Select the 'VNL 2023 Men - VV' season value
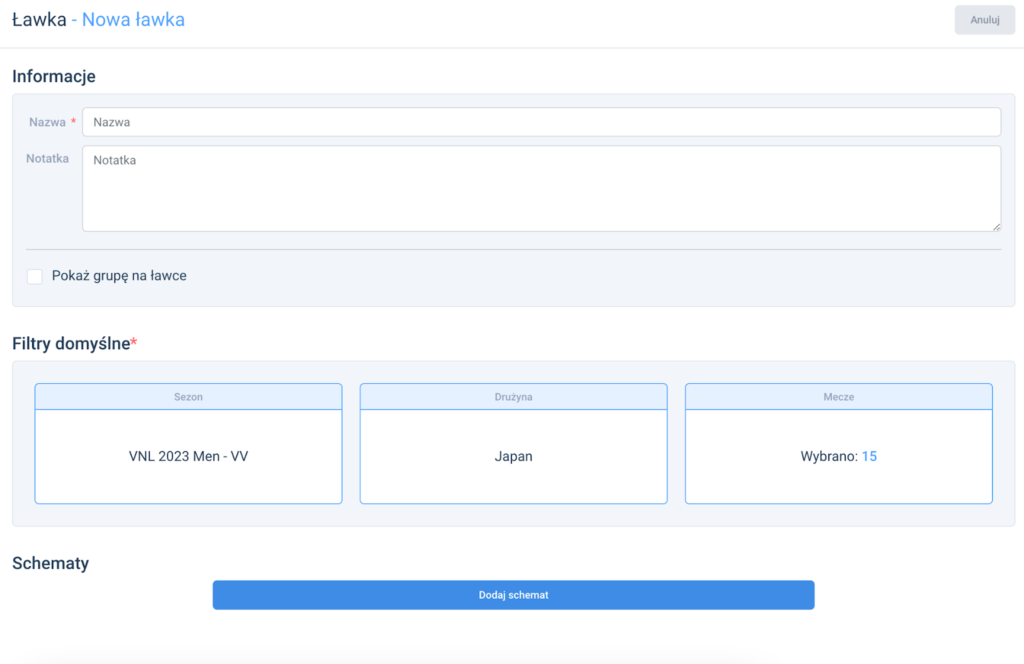Viewport: 1024px width, 664px height. pos(188,456)
